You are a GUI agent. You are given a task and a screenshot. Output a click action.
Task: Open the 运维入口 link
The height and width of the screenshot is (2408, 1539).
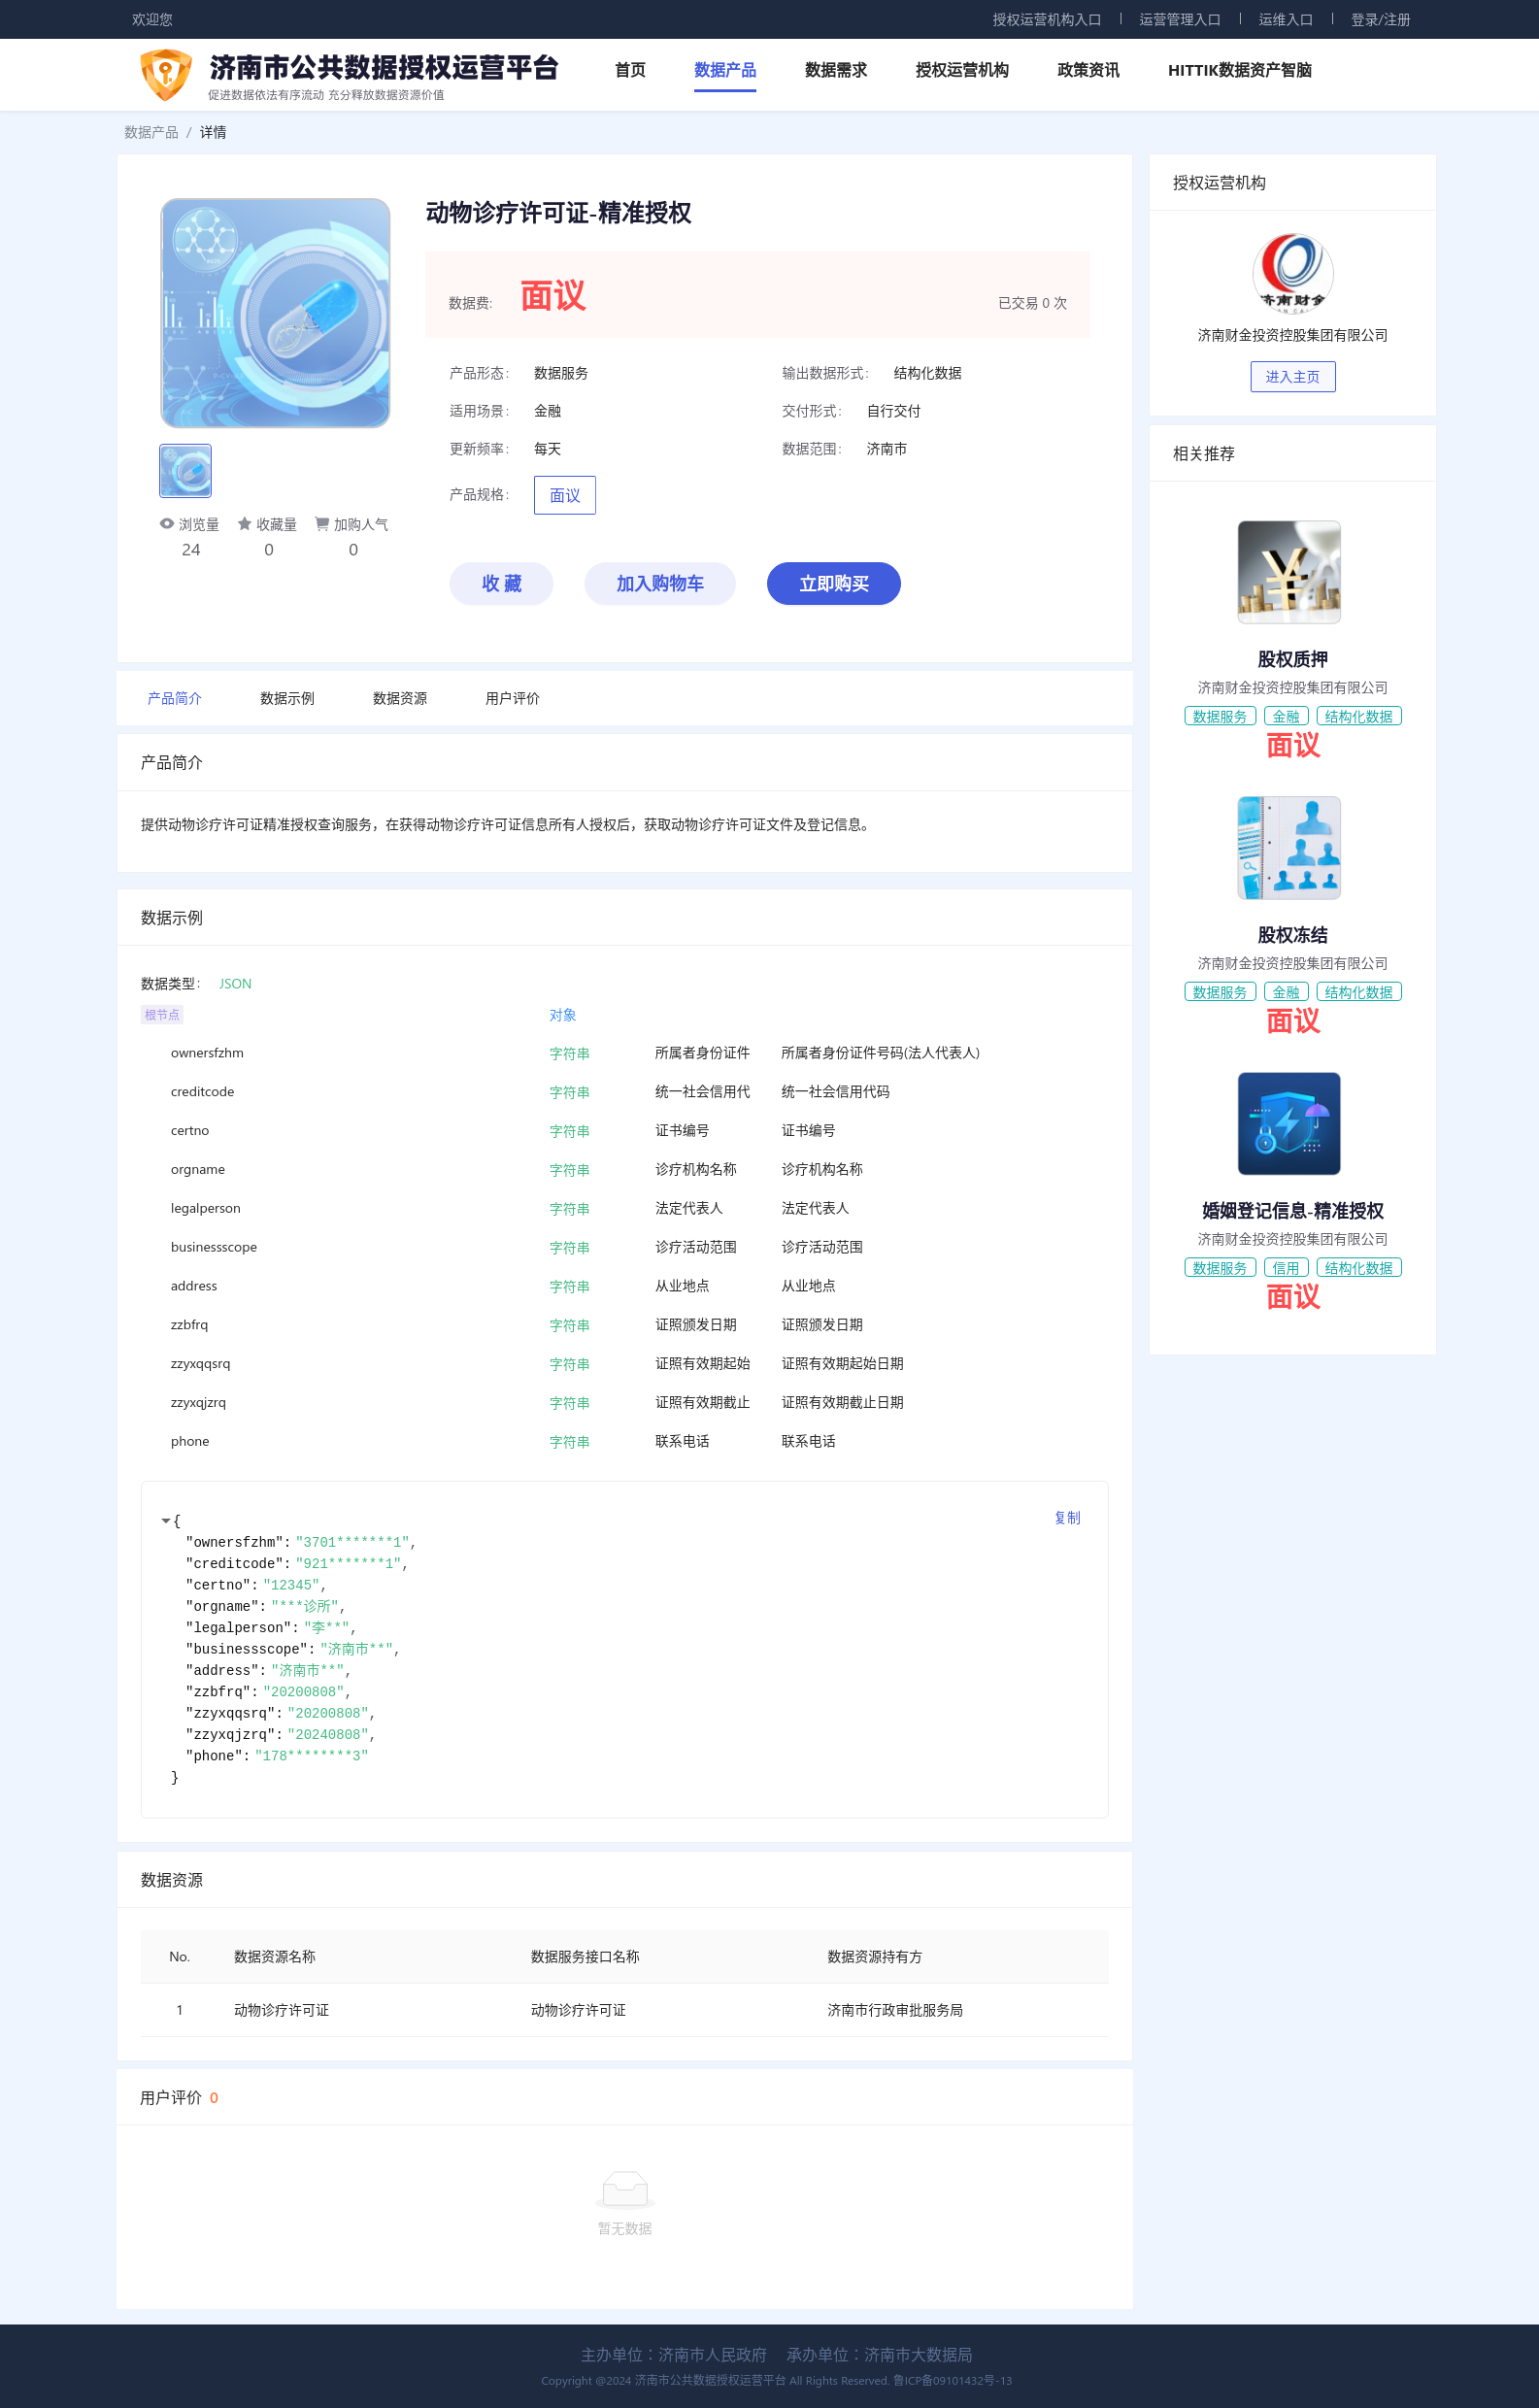coord(1285,19)
